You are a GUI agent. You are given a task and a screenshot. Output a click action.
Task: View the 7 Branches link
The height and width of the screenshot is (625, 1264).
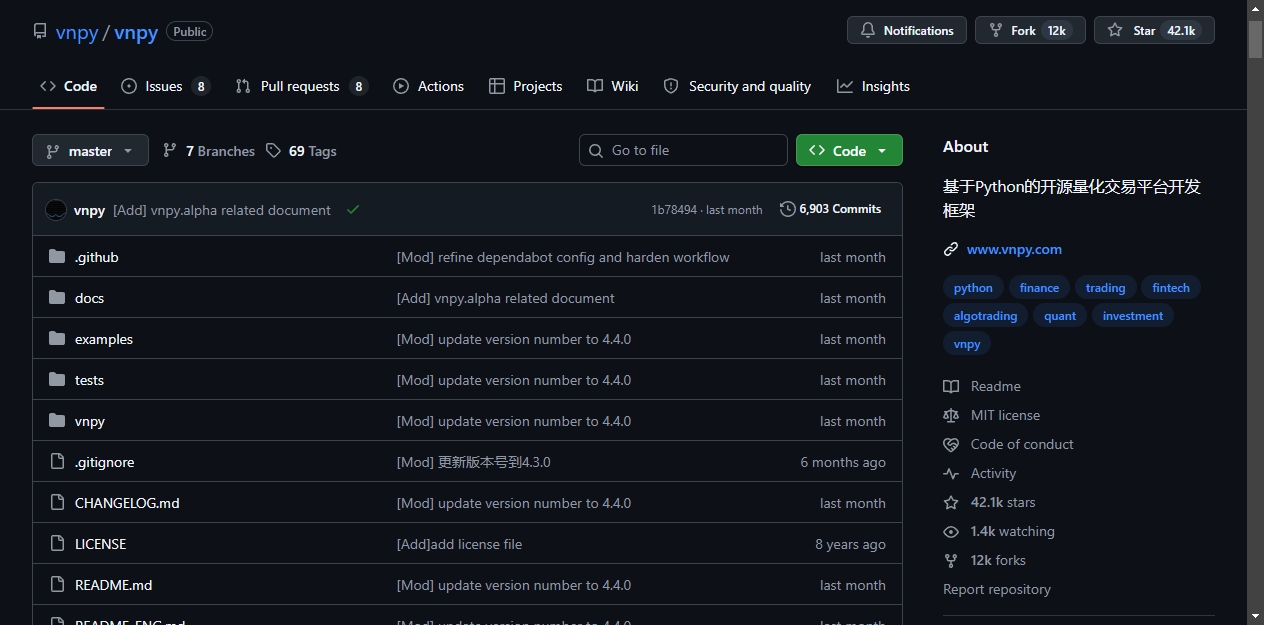208,151
